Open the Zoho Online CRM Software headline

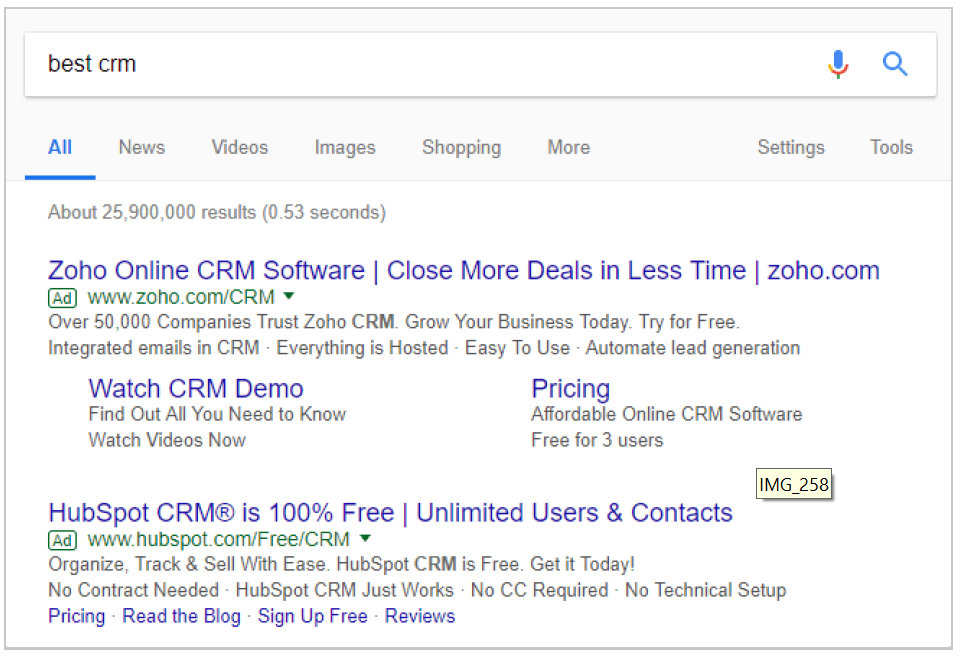tap(464, 271)
